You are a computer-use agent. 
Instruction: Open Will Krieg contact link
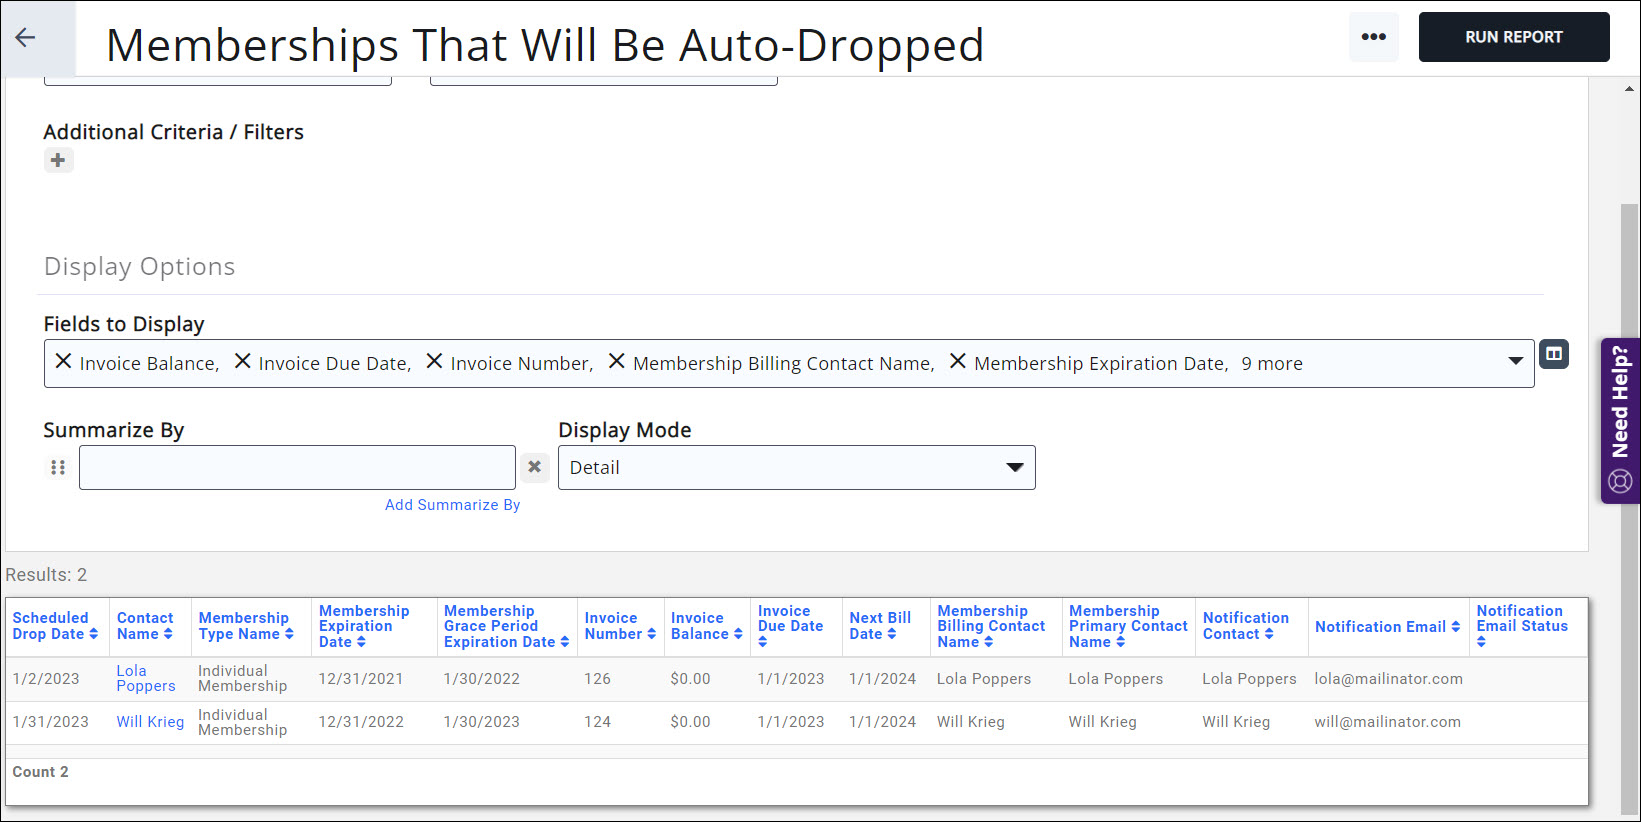[x=150, y=722]
